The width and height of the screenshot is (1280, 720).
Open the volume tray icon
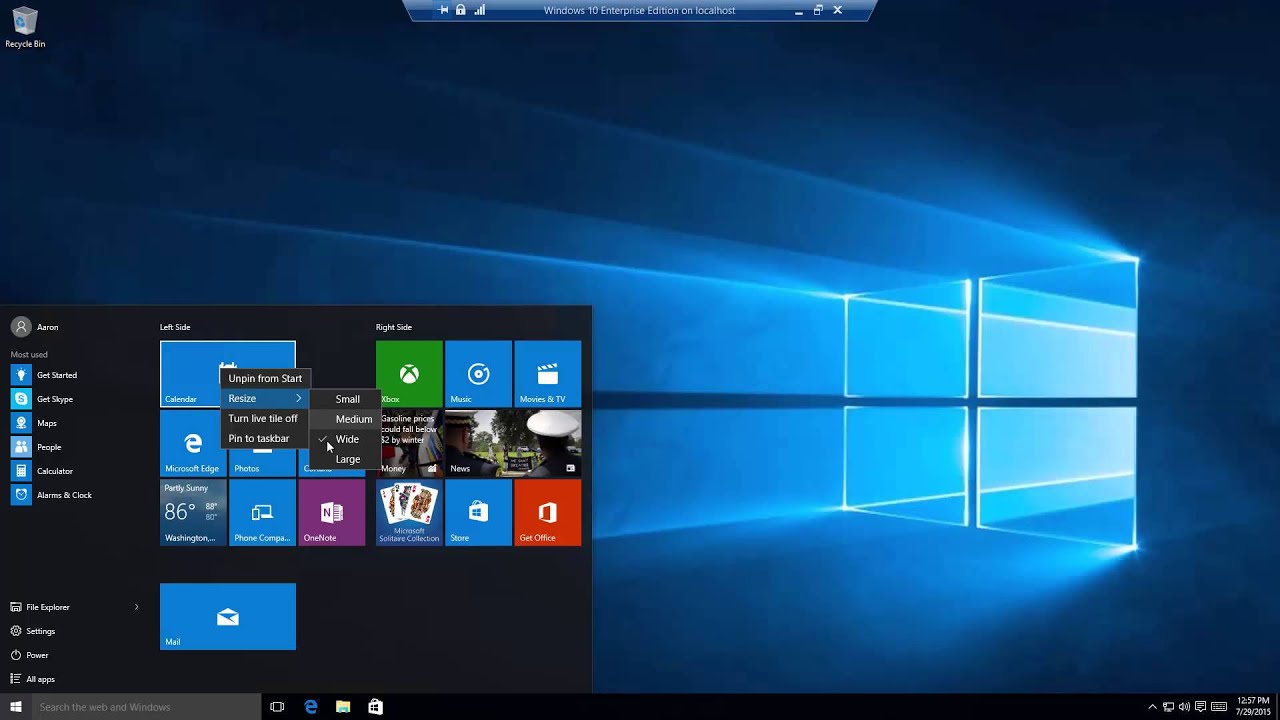1184,707
